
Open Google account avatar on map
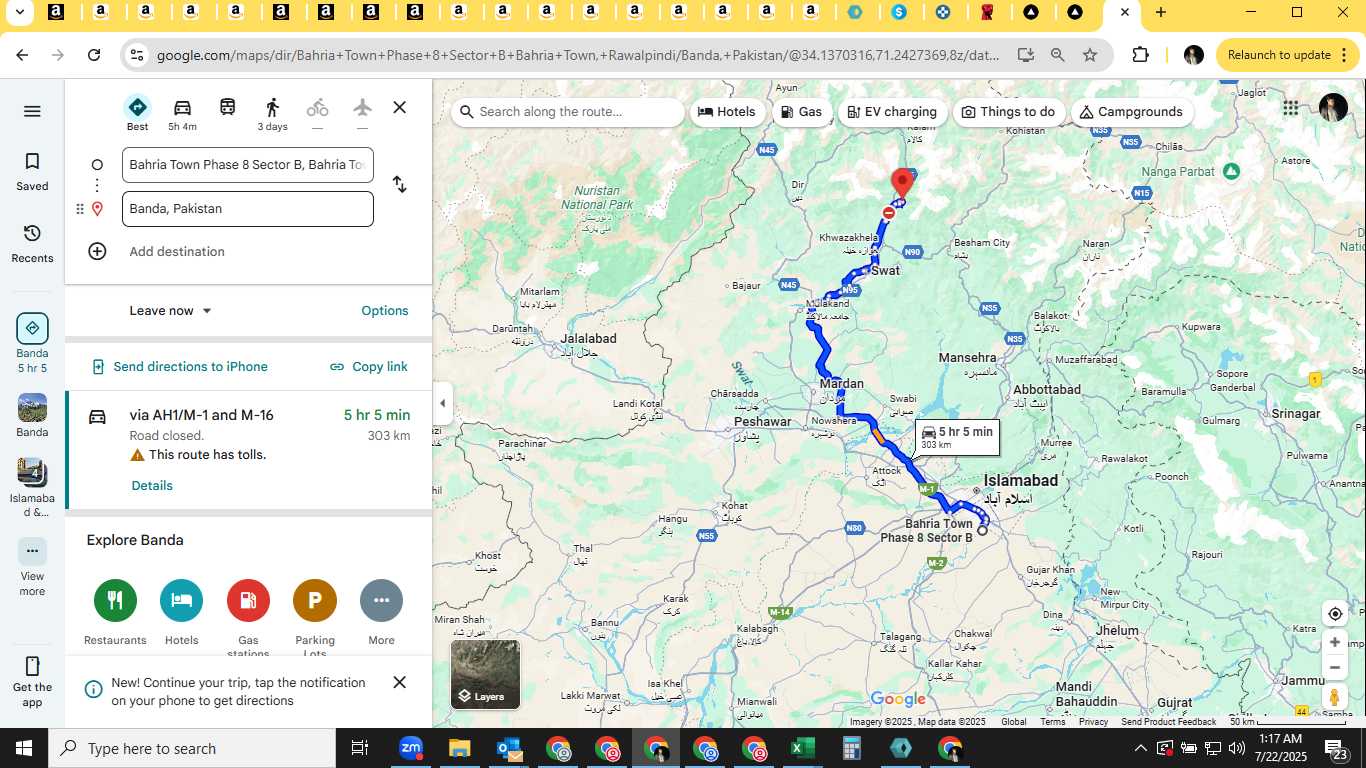tap(1333, 108)
